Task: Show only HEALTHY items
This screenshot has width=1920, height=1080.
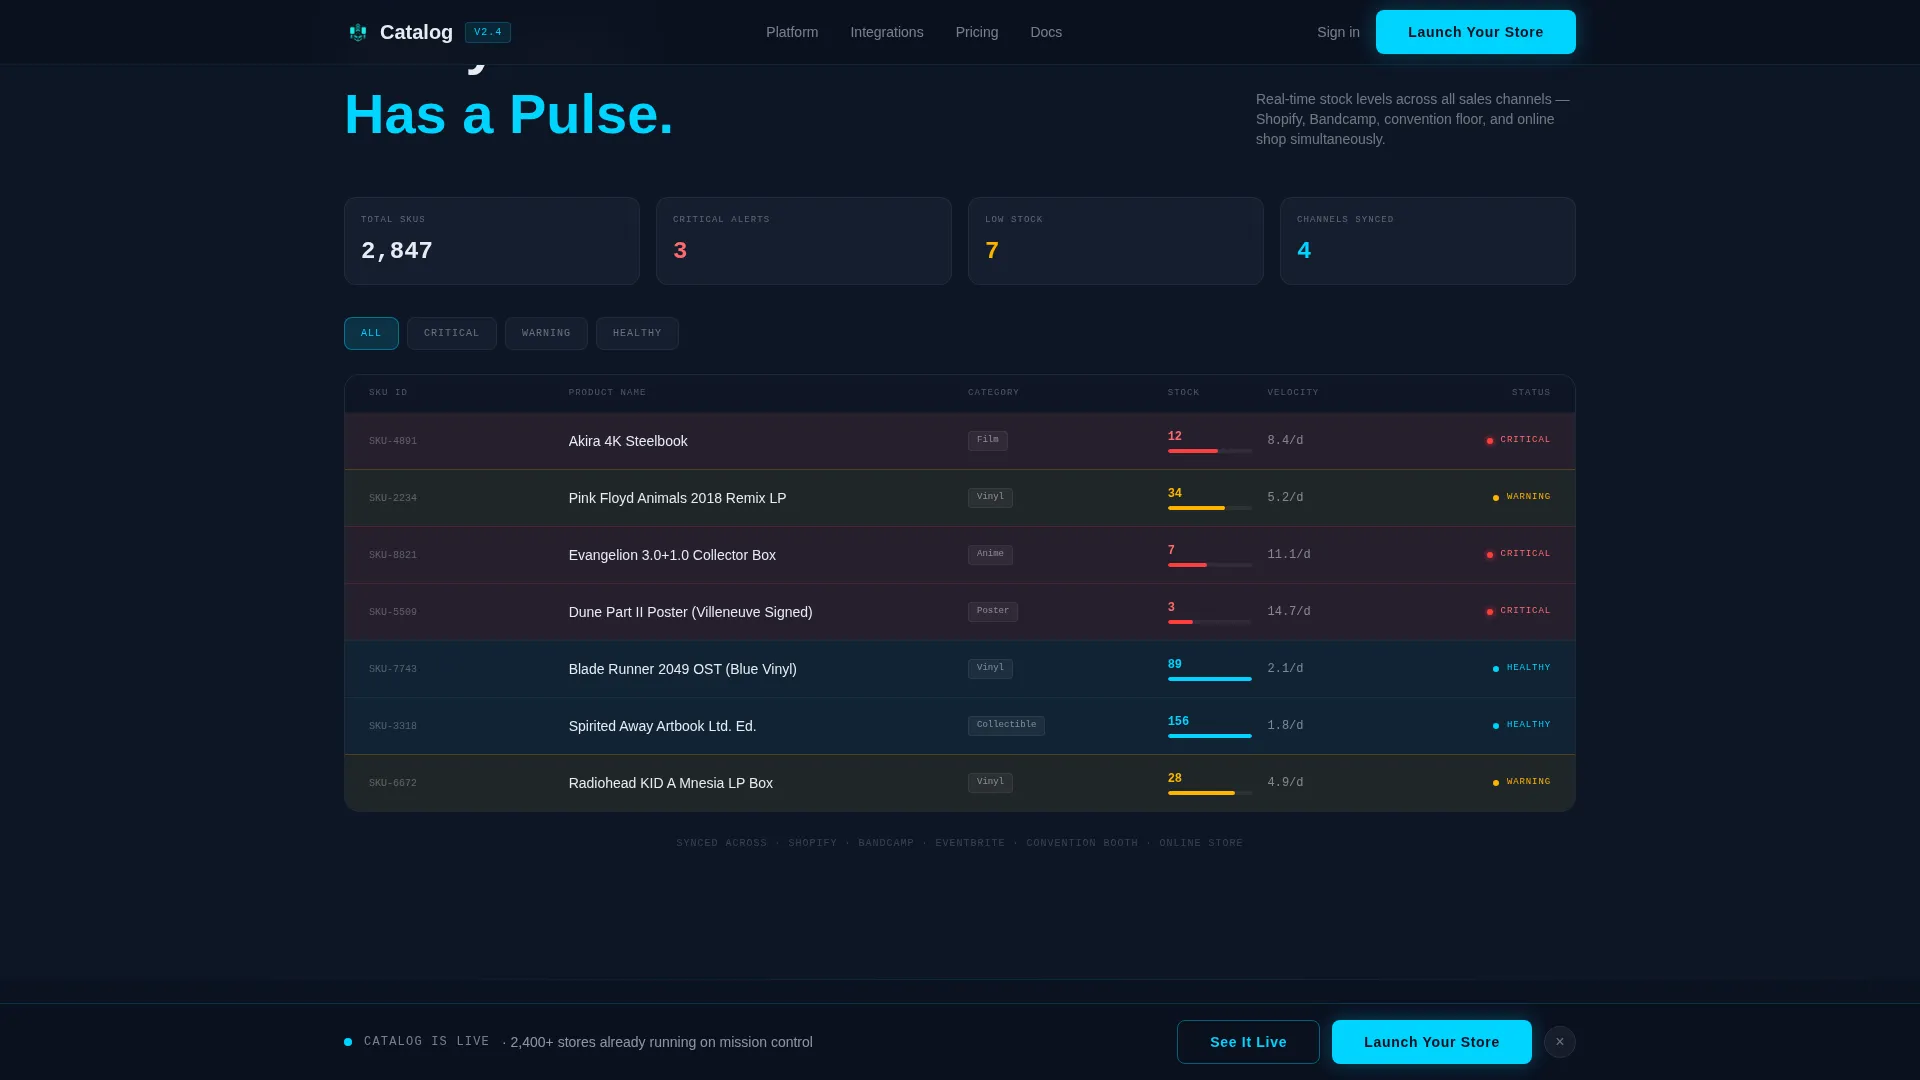Action: pyautogui.click(x=637, y=333)
